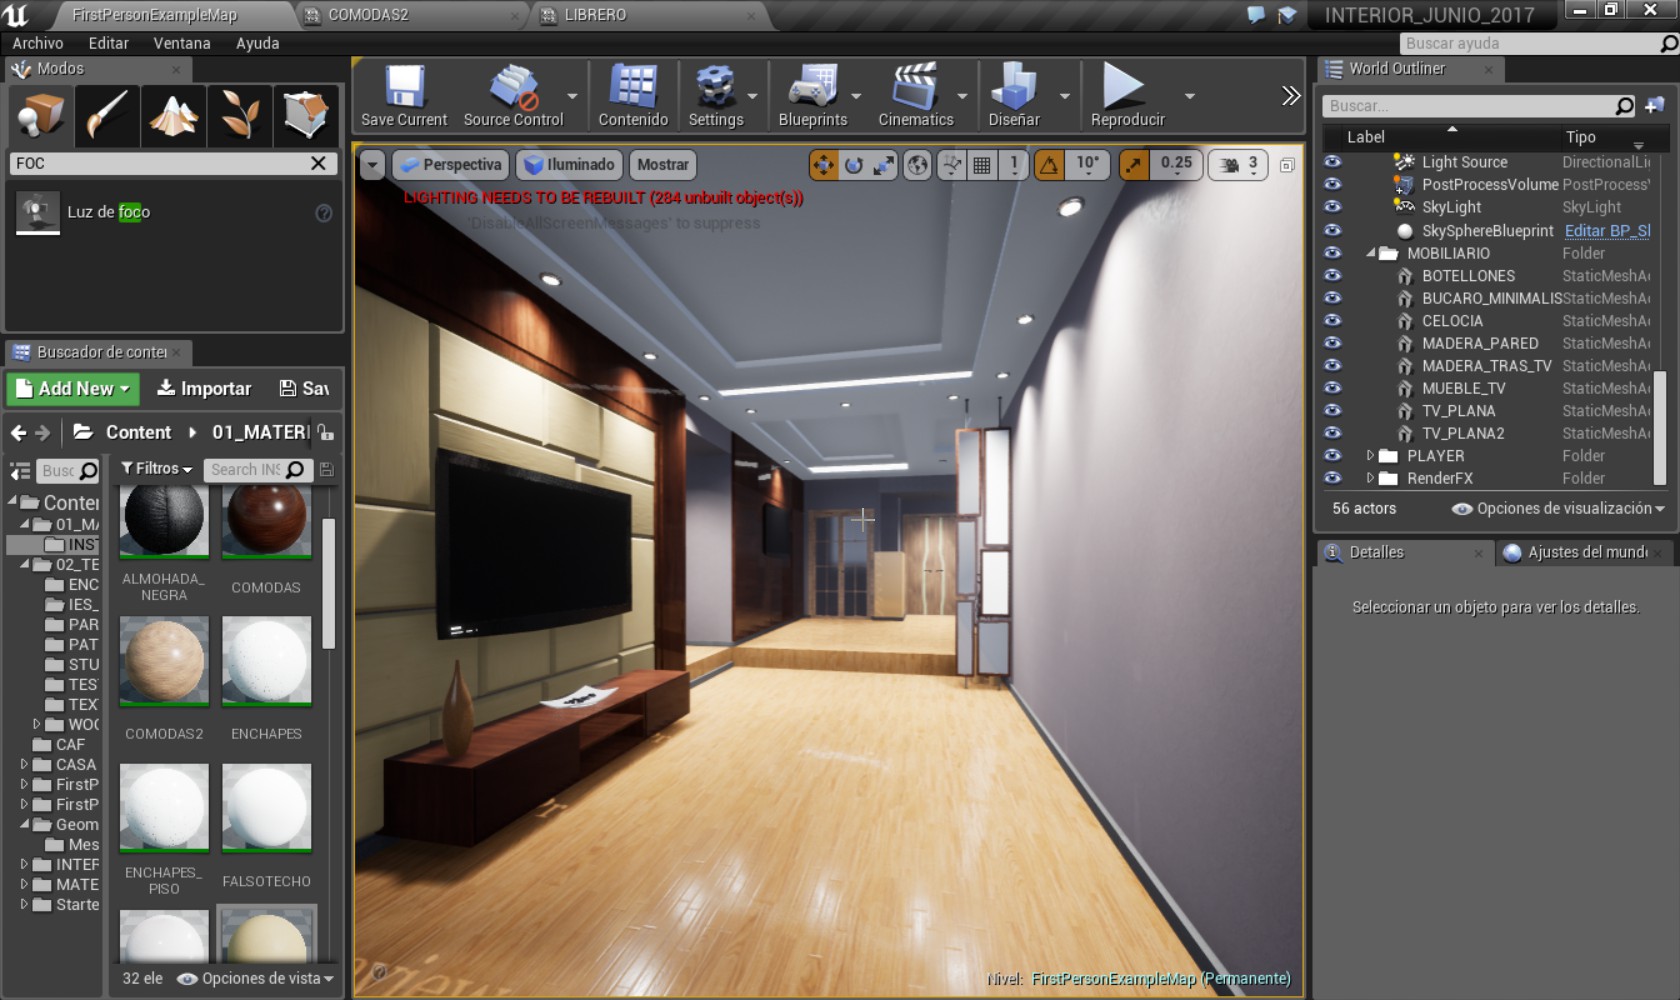The width and height of the screenshot is (1680, 1000).
Task: Open Opciones de visualización dropdown
Action: coord(1558,508)
